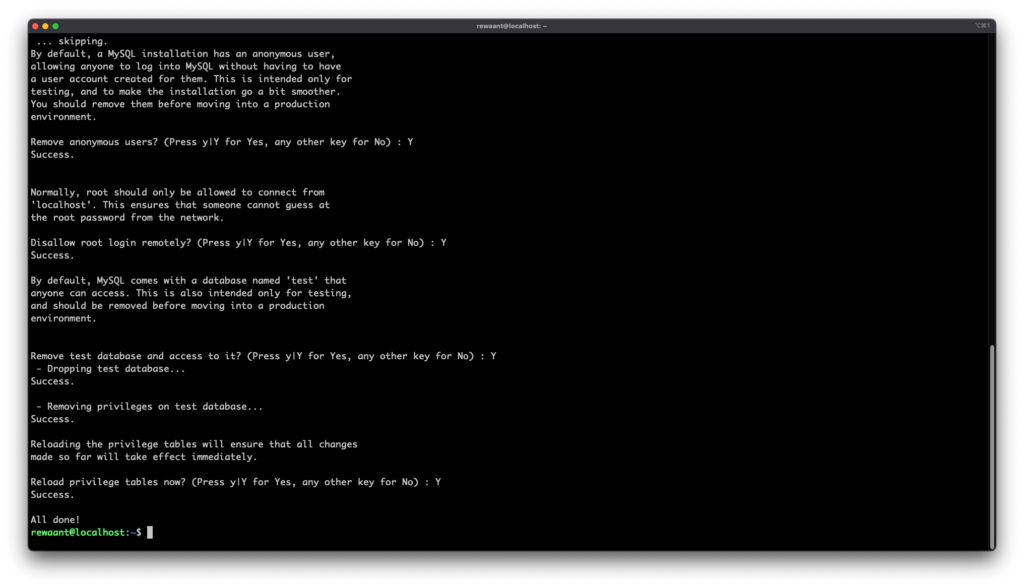Click line 'allowing anyone to log into MySQL'
This screenshot has width=1024, height=588.
185,66
